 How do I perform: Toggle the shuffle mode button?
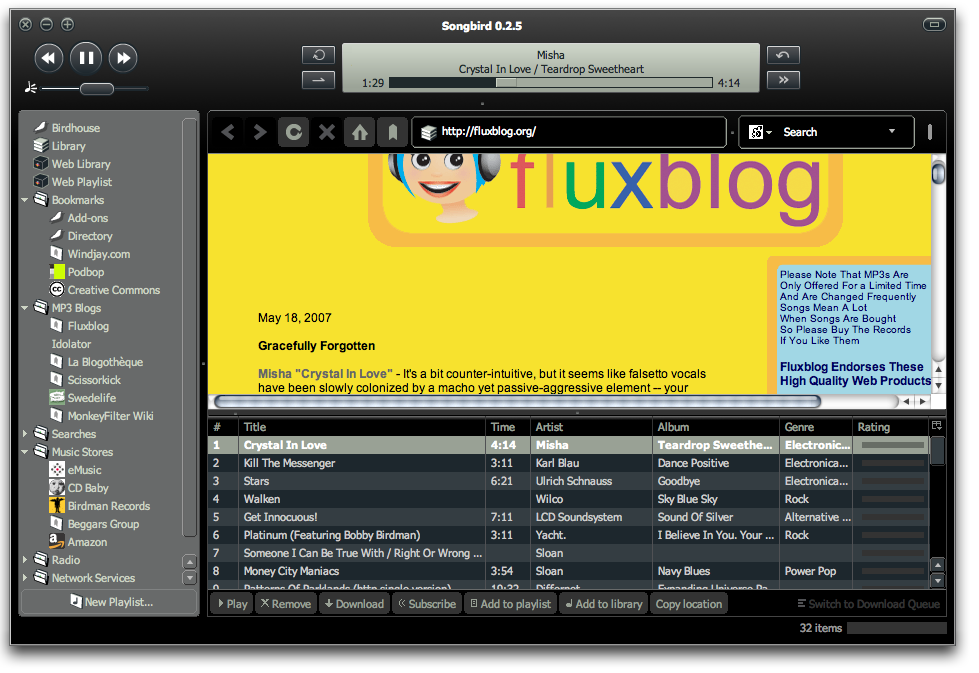click(318, 80)
